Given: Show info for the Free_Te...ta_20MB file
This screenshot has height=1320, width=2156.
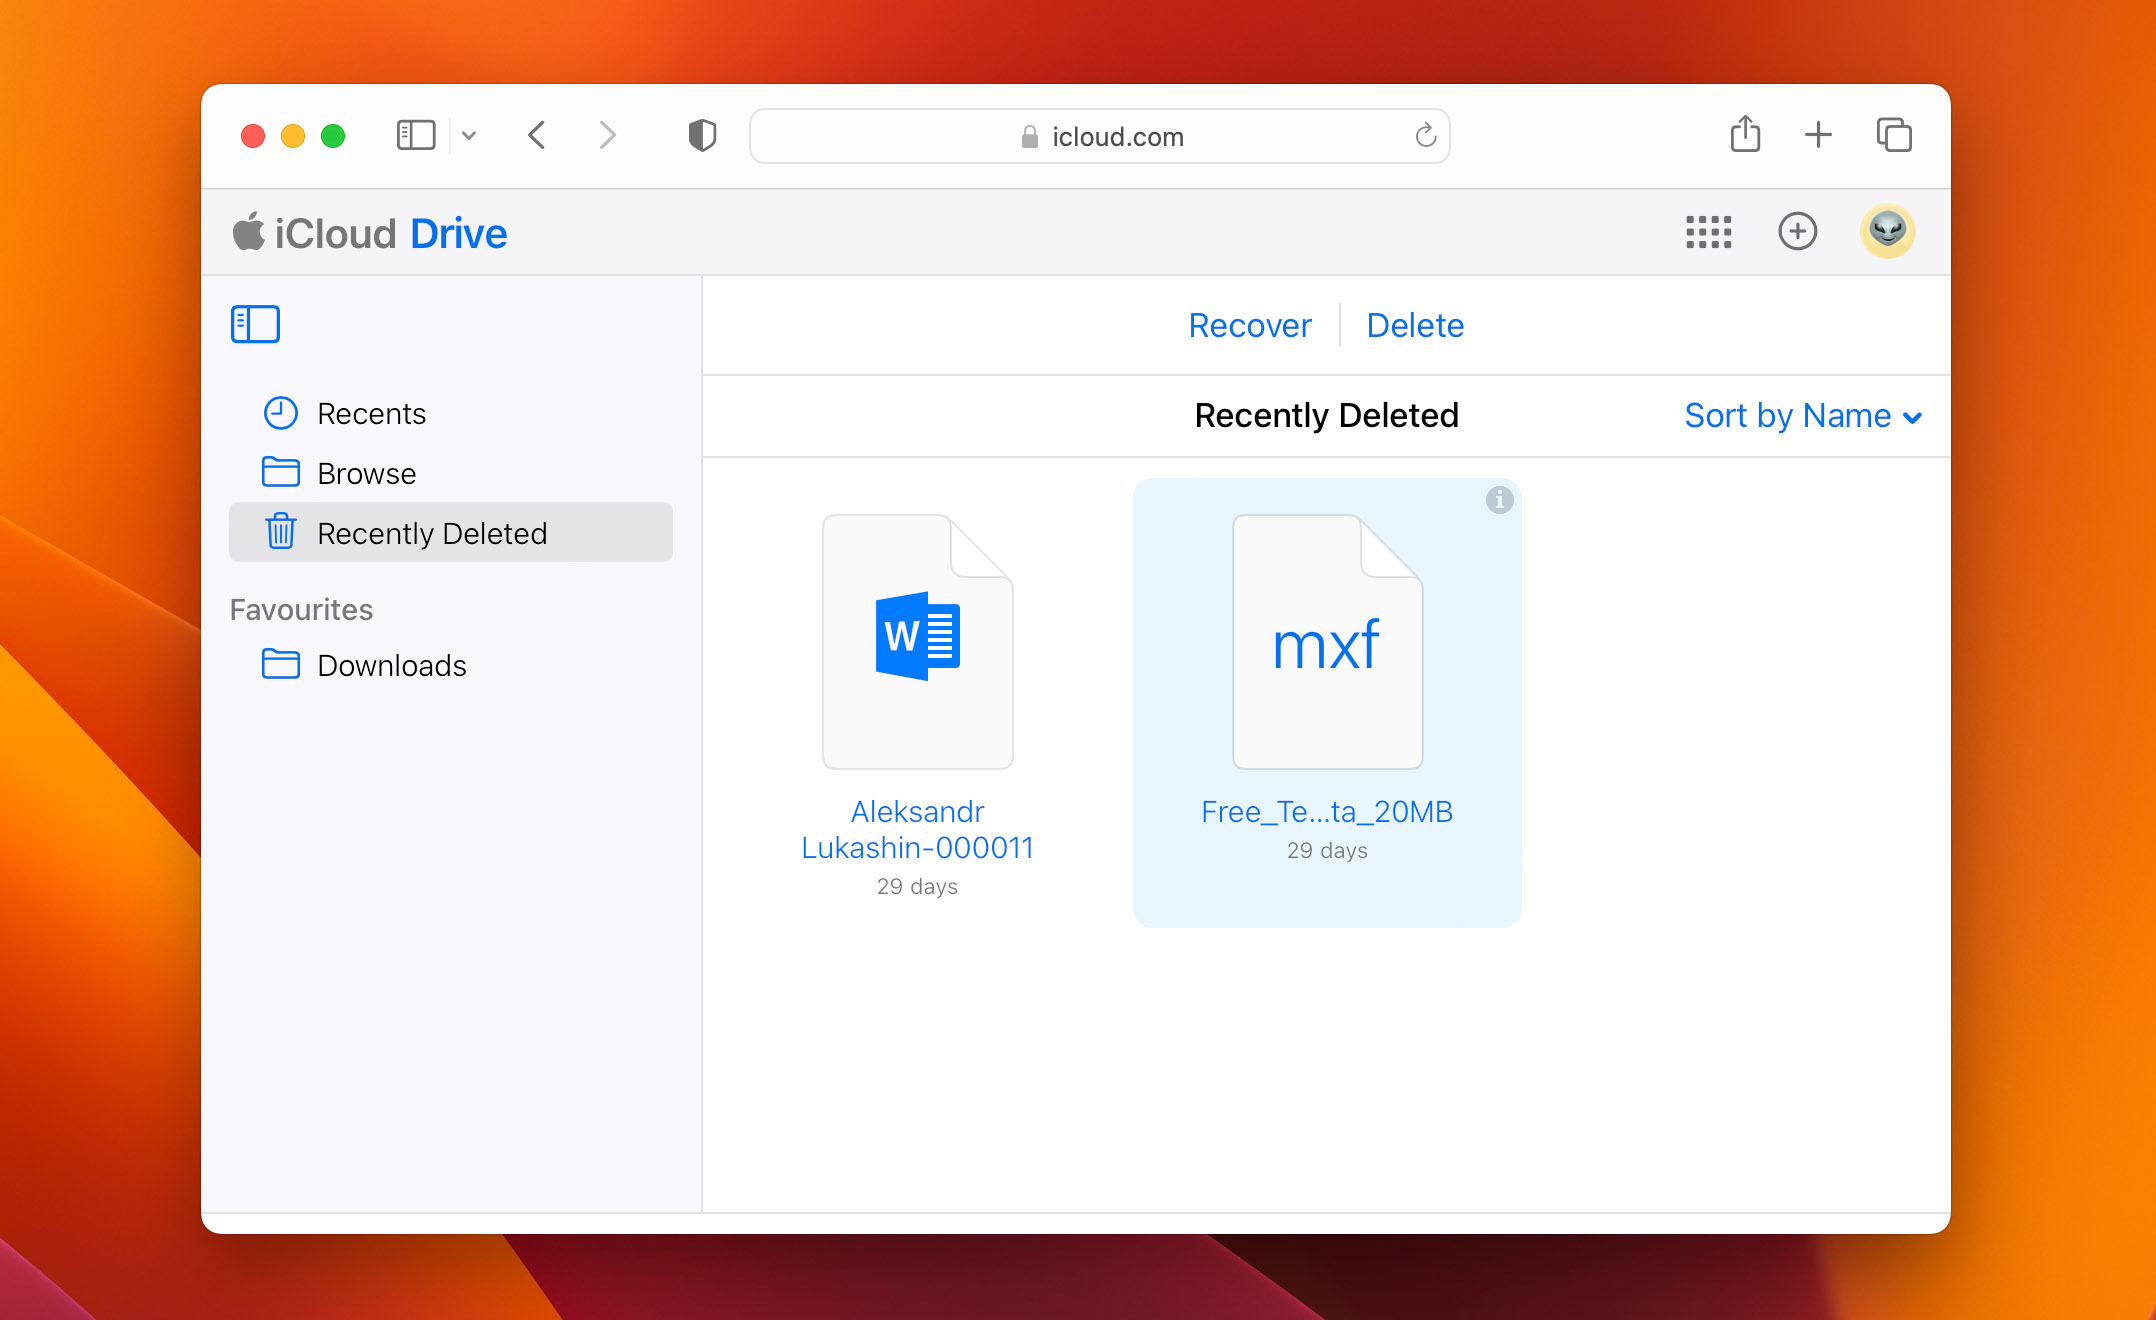Looking at the screenshot, I should pyautogui.click(x=1499, y=499).
